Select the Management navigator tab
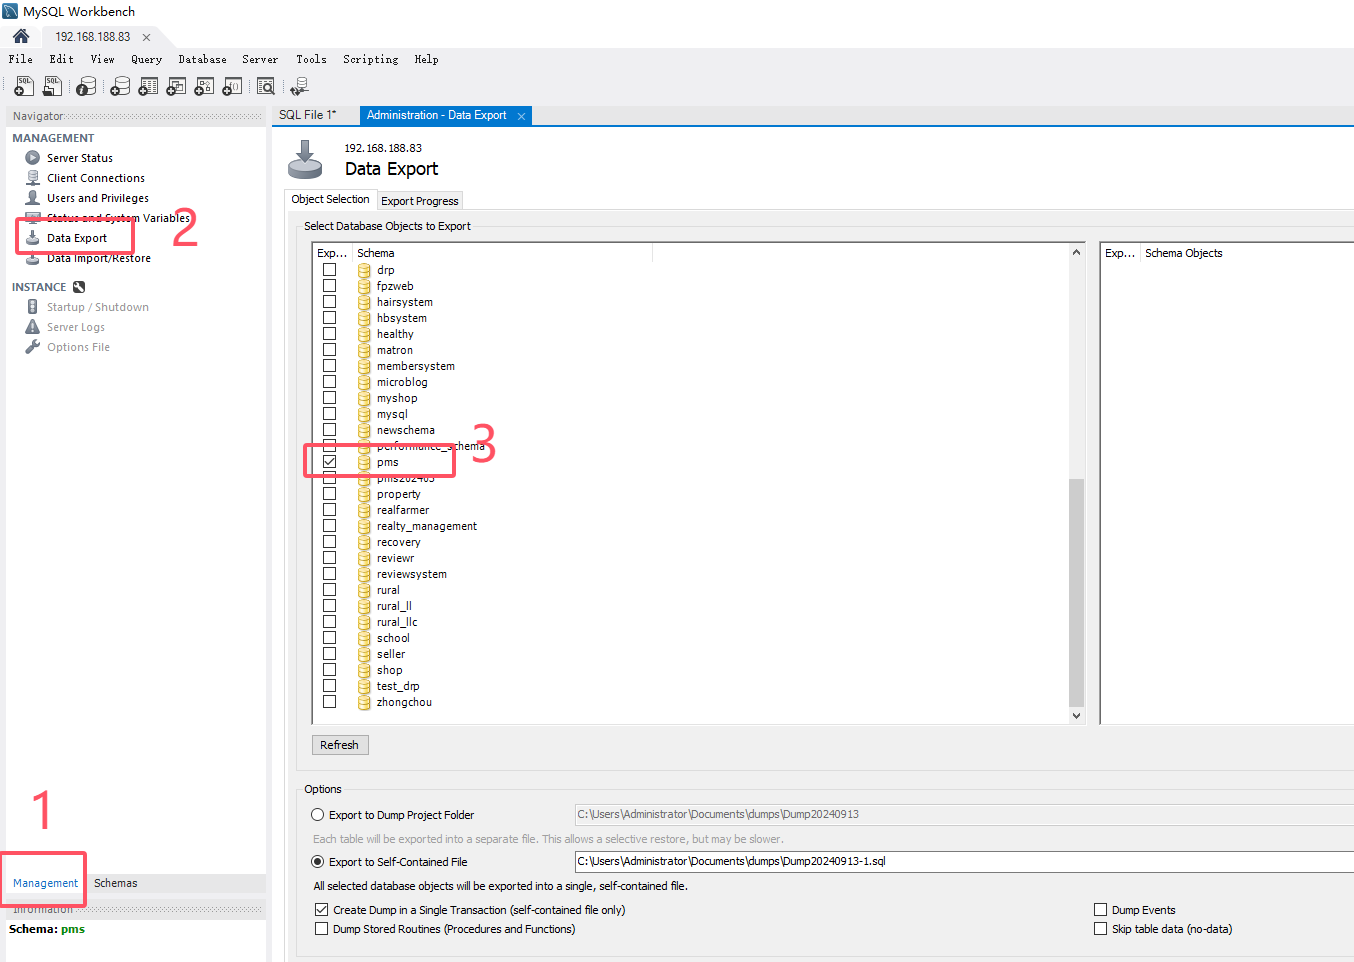This screenshot has height=962, width=1354. pos(45,883)
